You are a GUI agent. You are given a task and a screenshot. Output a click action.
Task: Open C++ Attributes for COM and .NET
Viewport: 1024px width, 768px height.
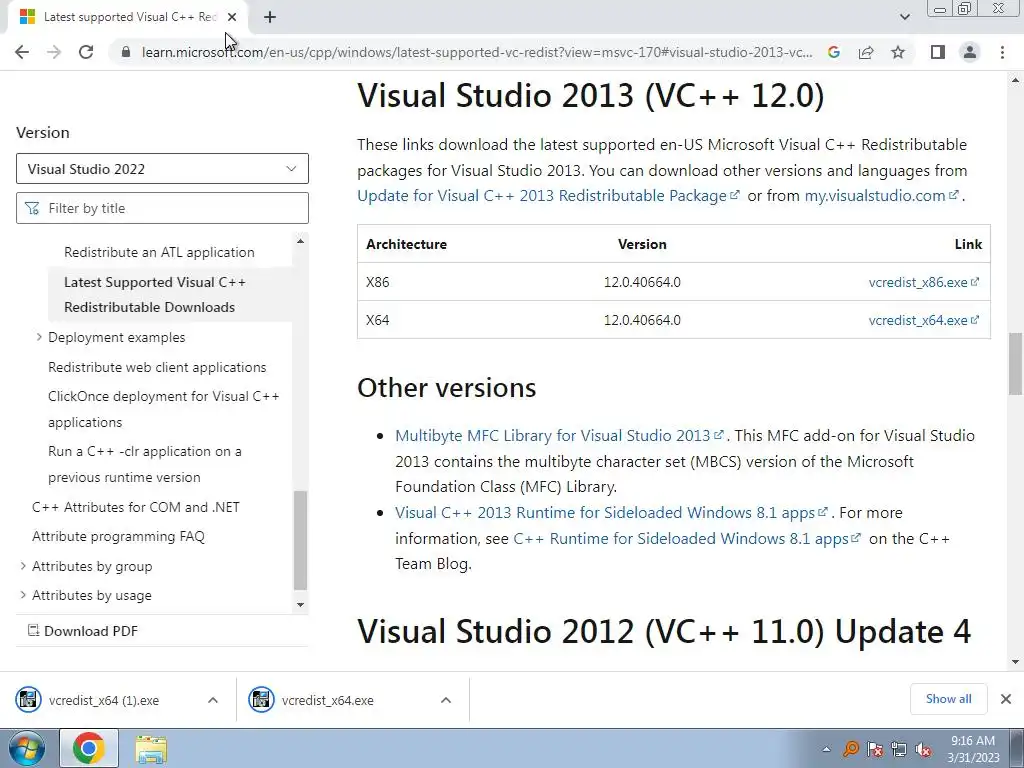click(x=136, y=507)
